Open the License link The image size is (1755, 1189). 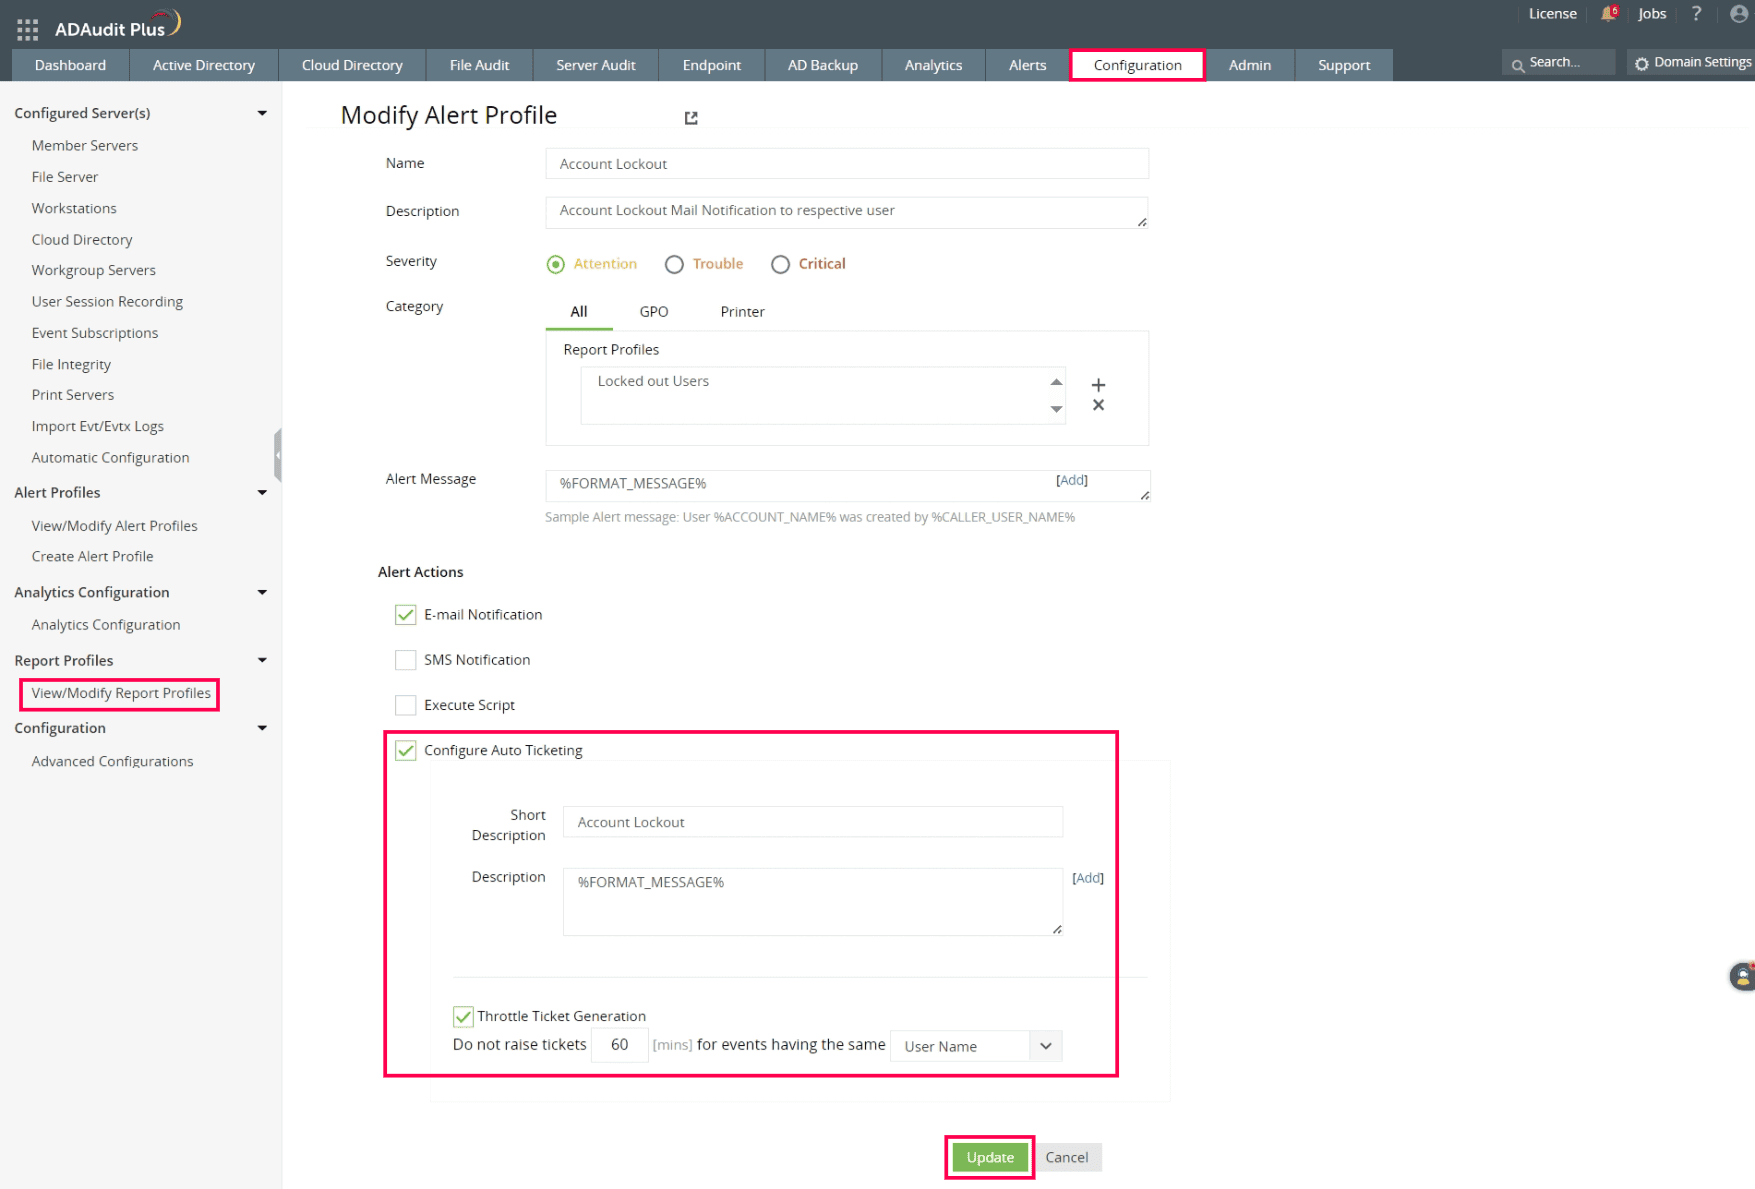click(1553, 14)
